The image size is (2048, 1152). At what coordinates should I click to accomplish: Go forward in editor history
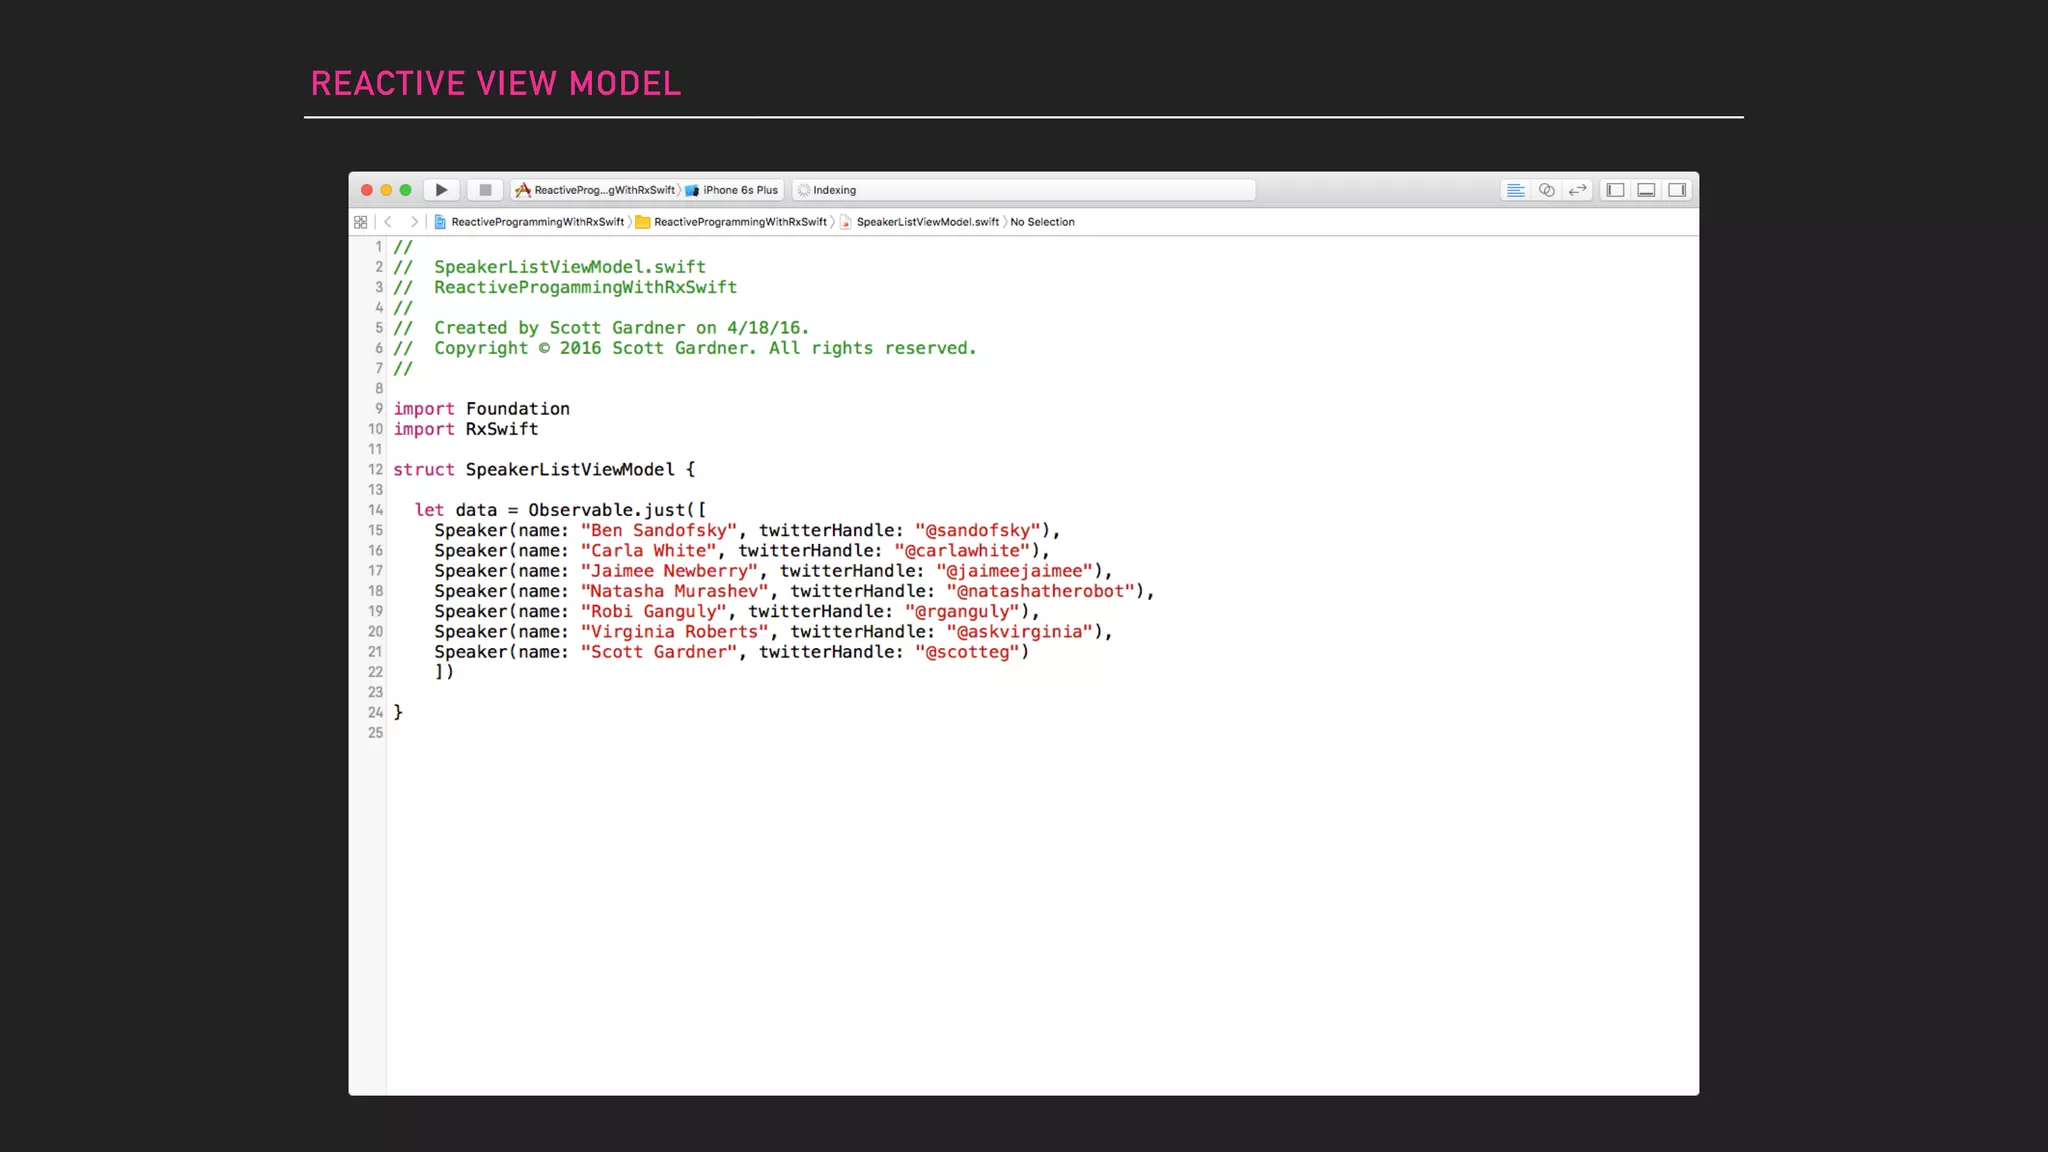coord(413,222)
